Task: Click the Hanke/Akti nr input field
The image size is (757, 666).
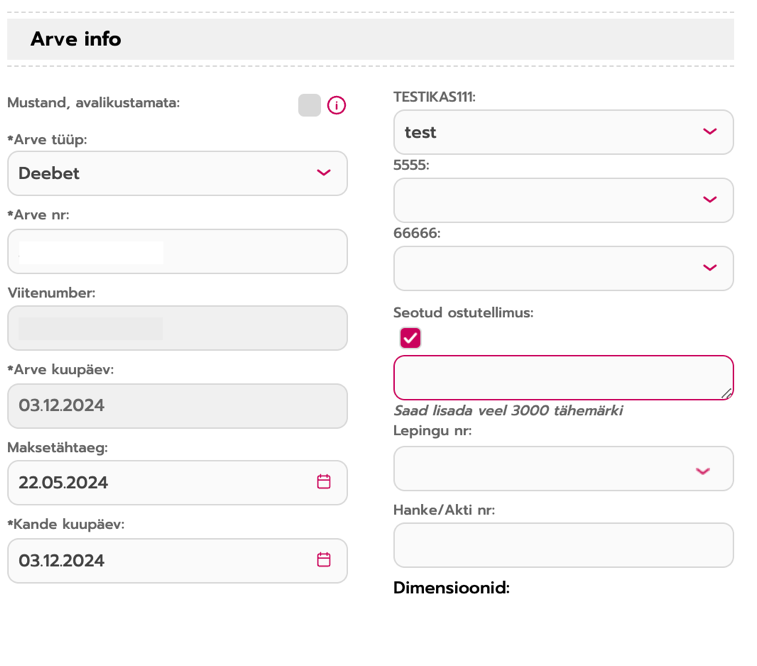Action: tap(563, 546)
